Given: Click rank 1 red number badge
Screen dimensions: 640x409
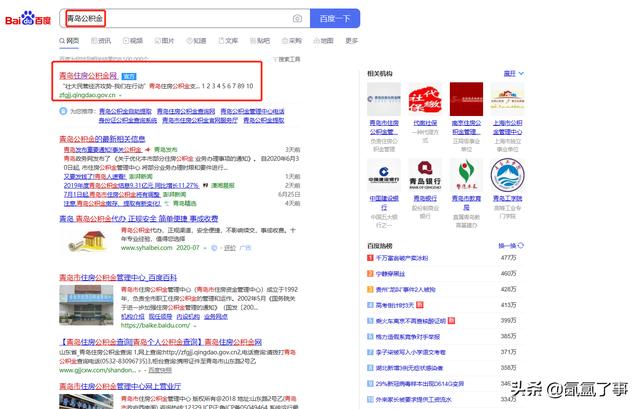Looking at the screenshot, I should [x=370, y=258].
